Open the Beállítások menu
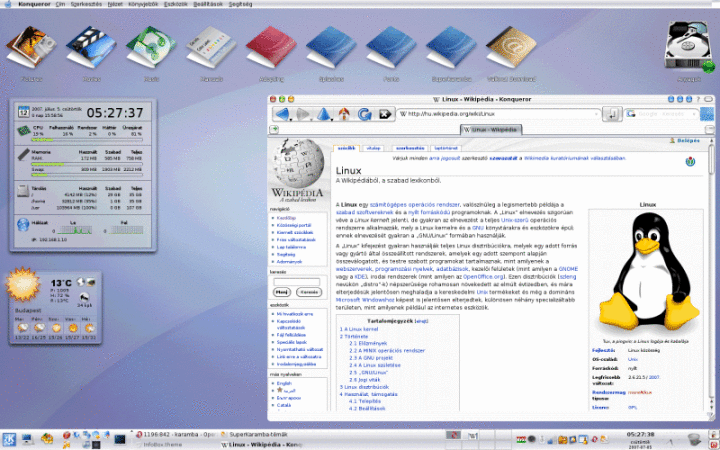Viewport: 720px width, 450px height. (208, 4)
